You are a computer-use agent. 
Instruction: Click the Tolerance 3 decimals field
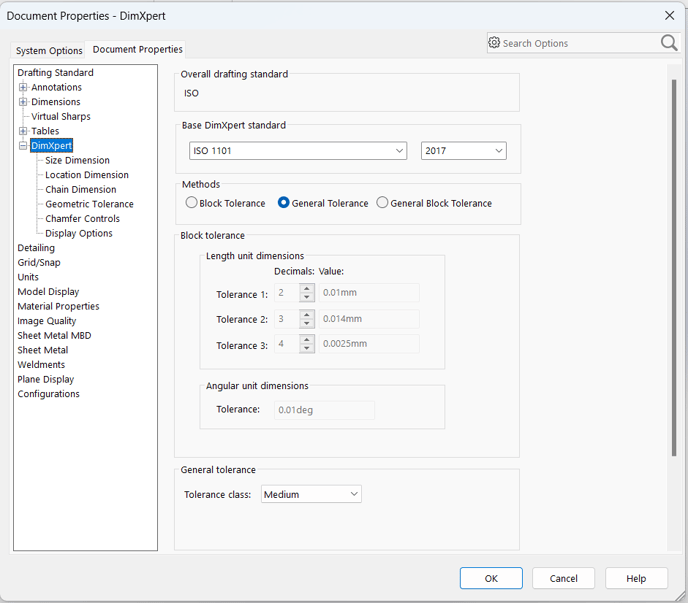pyautogui.click(x=287, y=344)
